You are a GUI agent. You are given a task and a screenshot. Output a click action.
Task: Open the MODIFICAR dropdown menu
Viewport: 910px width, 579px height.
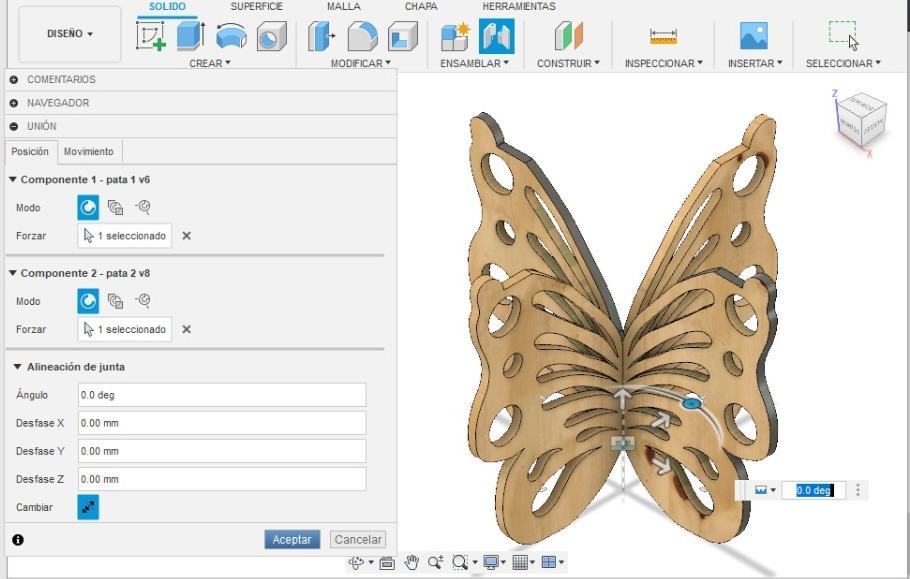(x=360, y=63)
